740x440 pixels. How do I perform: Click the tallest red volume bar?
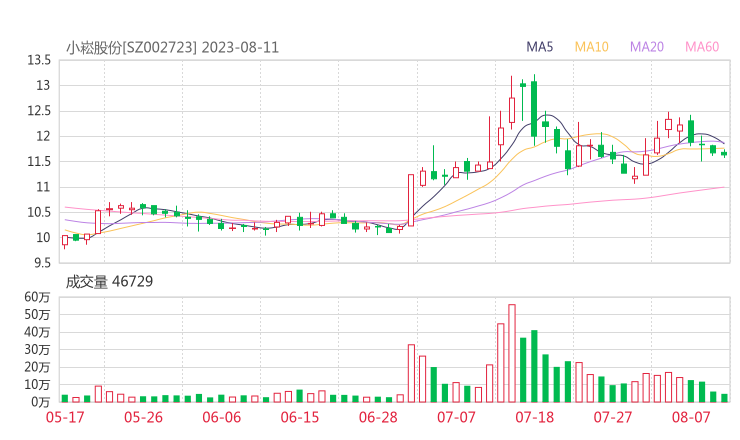click(512, 353)
